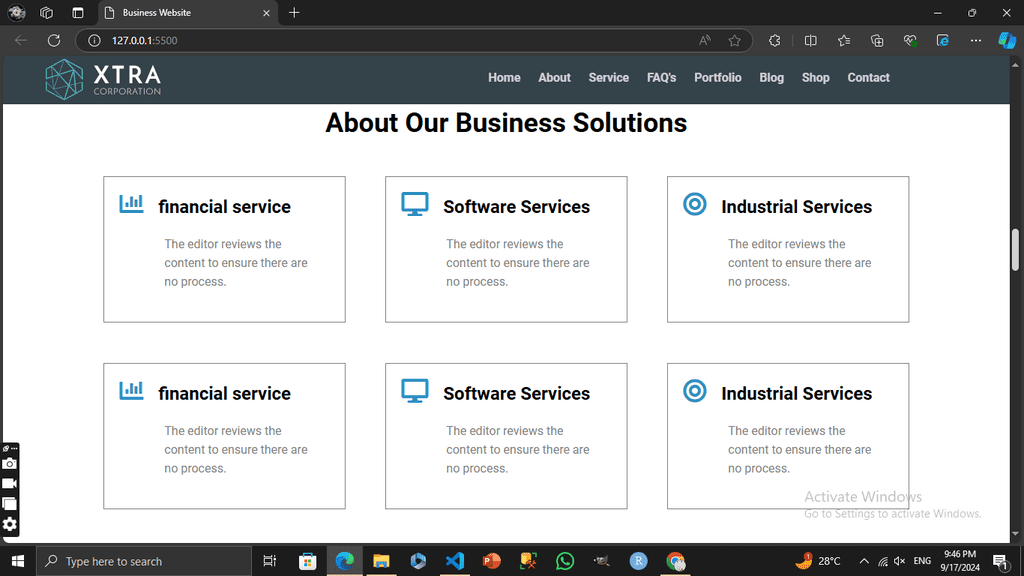Viewport: 1024px width, 576px height.
Task: Click browser back arrow
Action: point(21,40)
